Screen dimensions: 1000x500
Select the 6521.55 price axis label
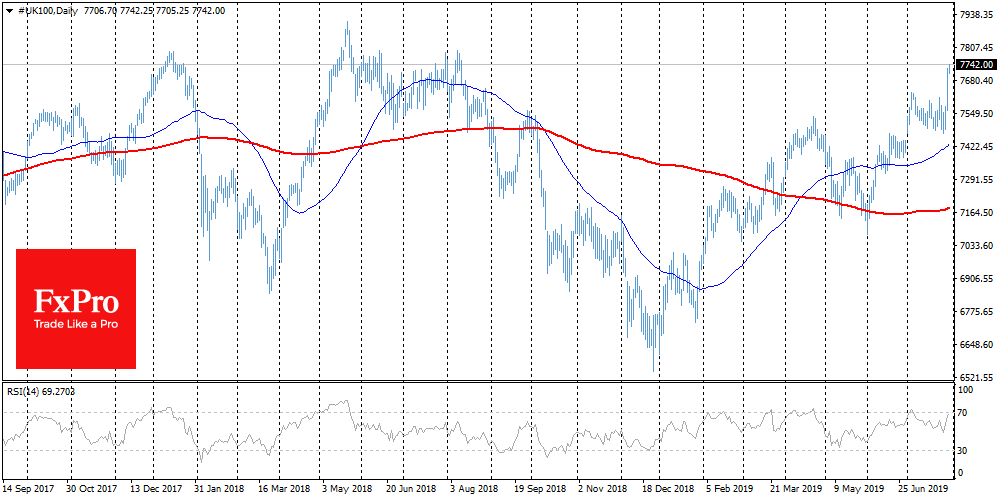coord(975,377)
